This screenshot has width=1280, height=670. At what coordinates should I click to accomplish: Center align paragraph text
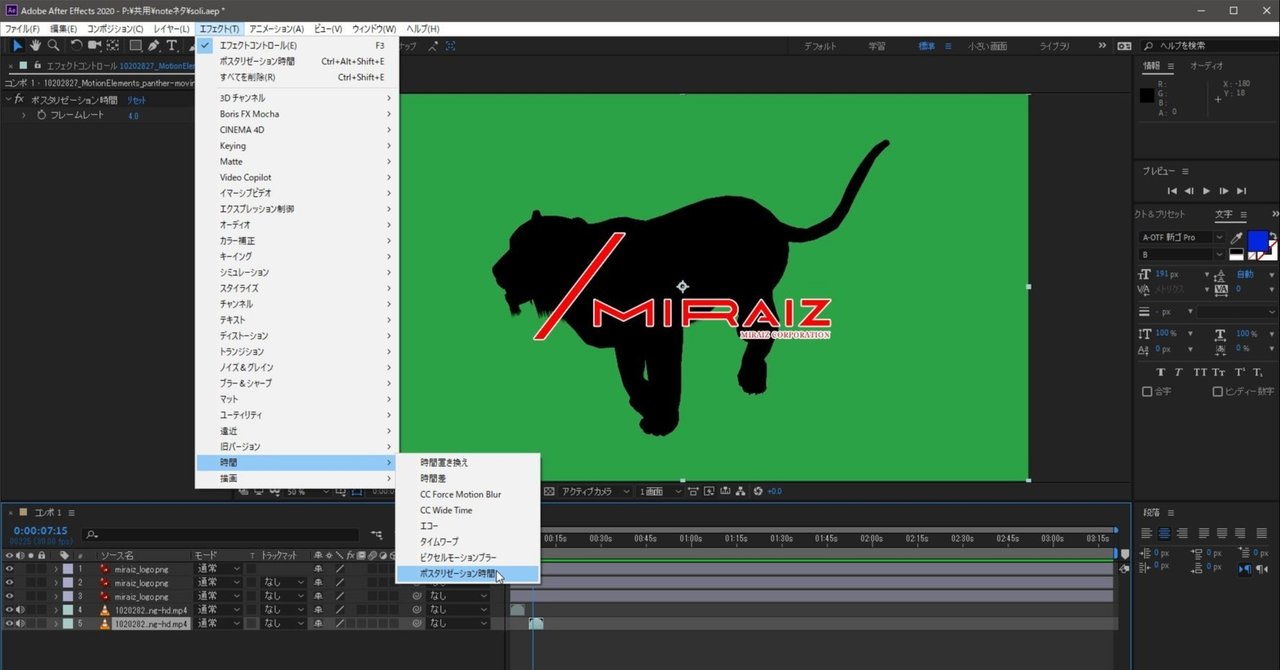1165,533
